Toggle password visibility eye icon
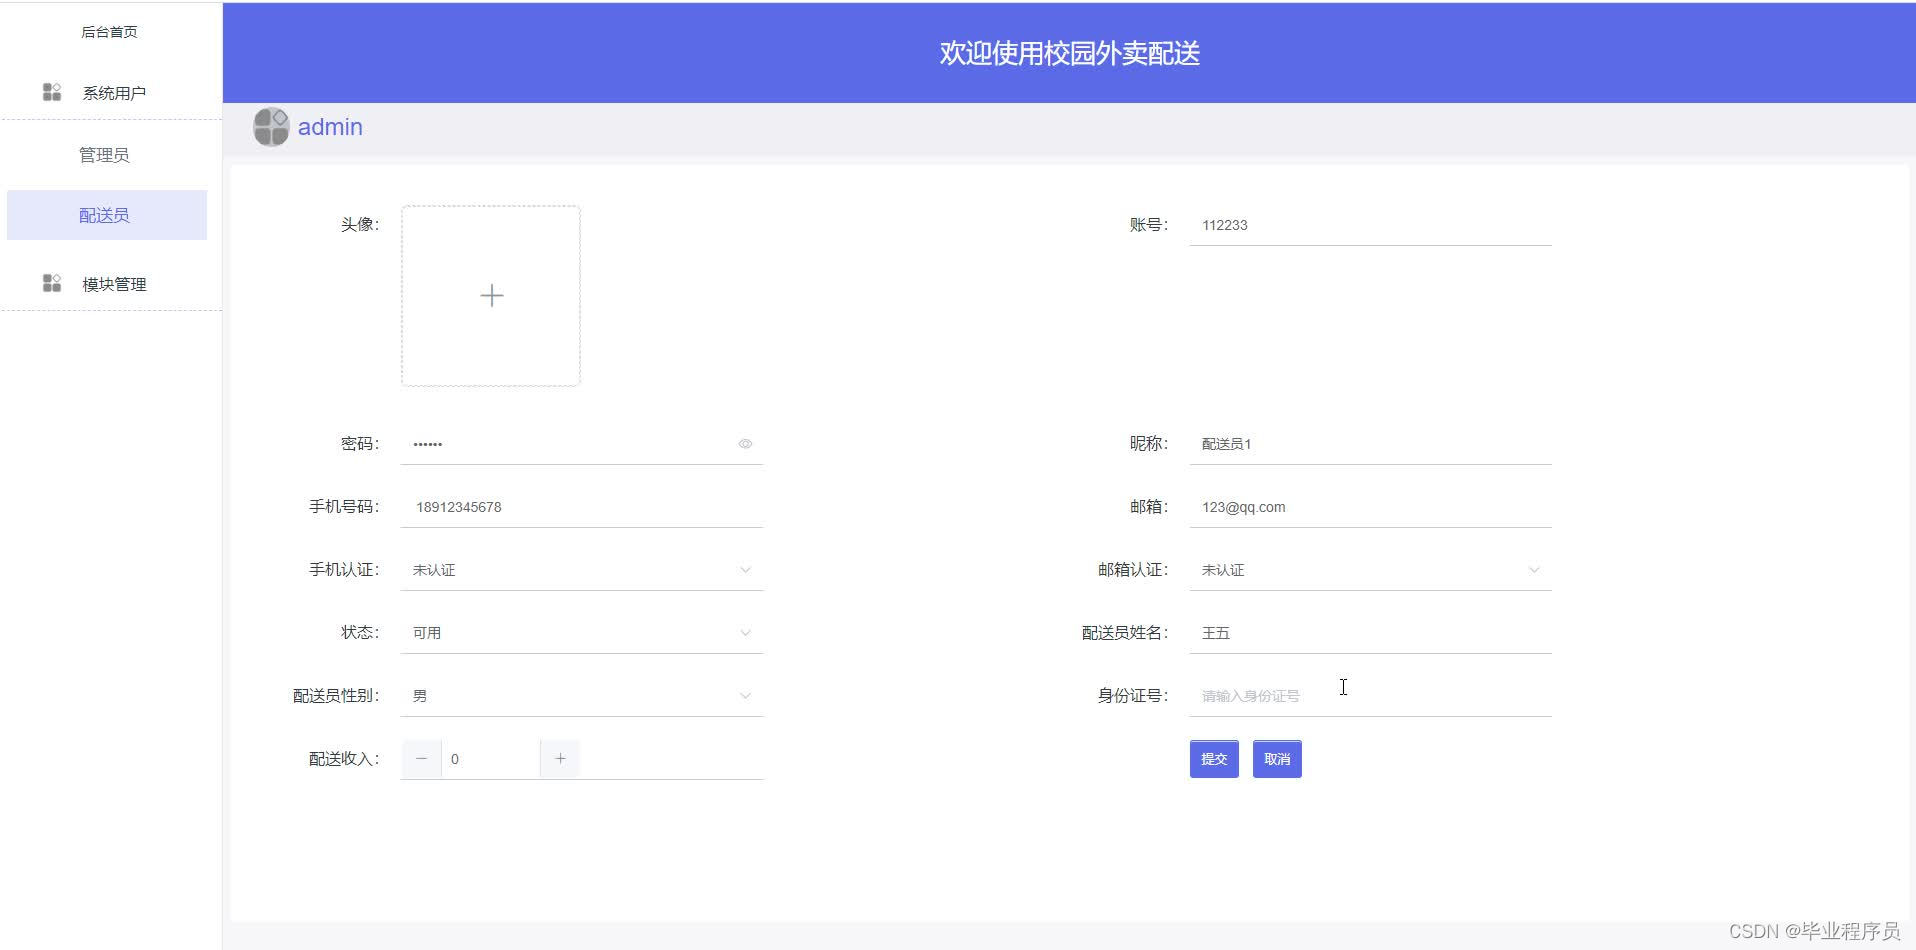This screenshot has width=1916, height=950. (x=745, y=444)
